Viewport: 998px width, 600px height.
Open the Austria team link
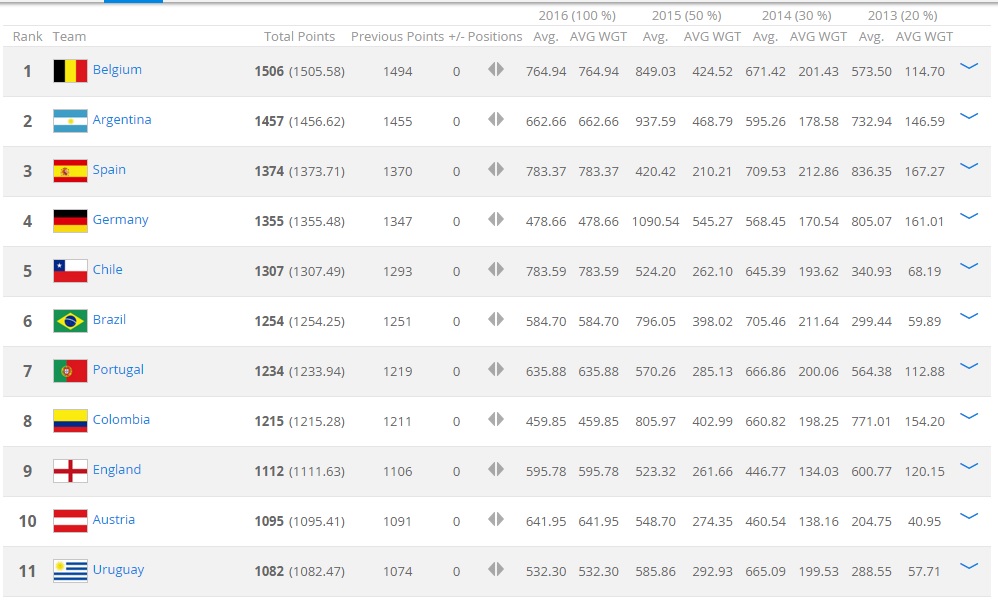point(114,519)
